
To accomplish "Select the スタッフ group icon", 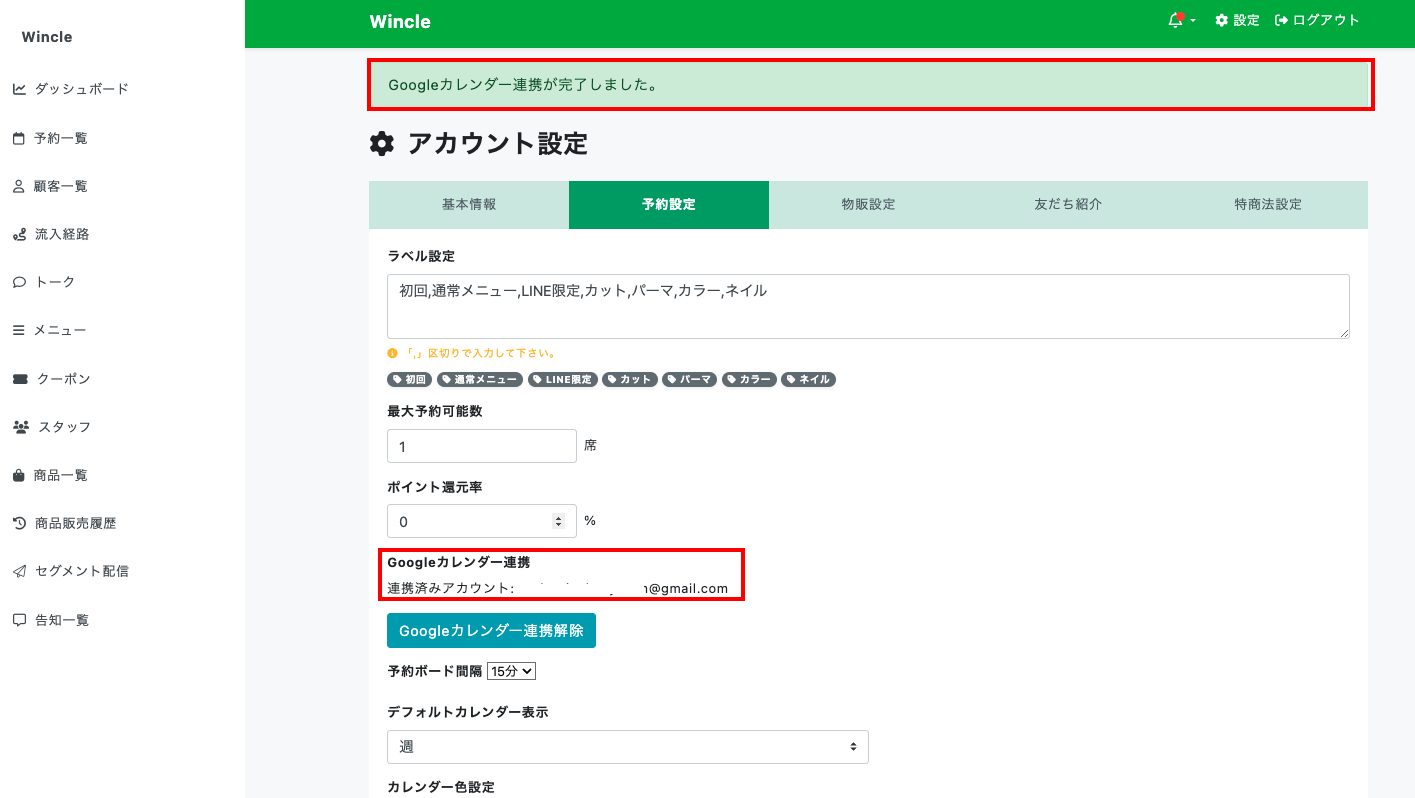I will [21, 427].
